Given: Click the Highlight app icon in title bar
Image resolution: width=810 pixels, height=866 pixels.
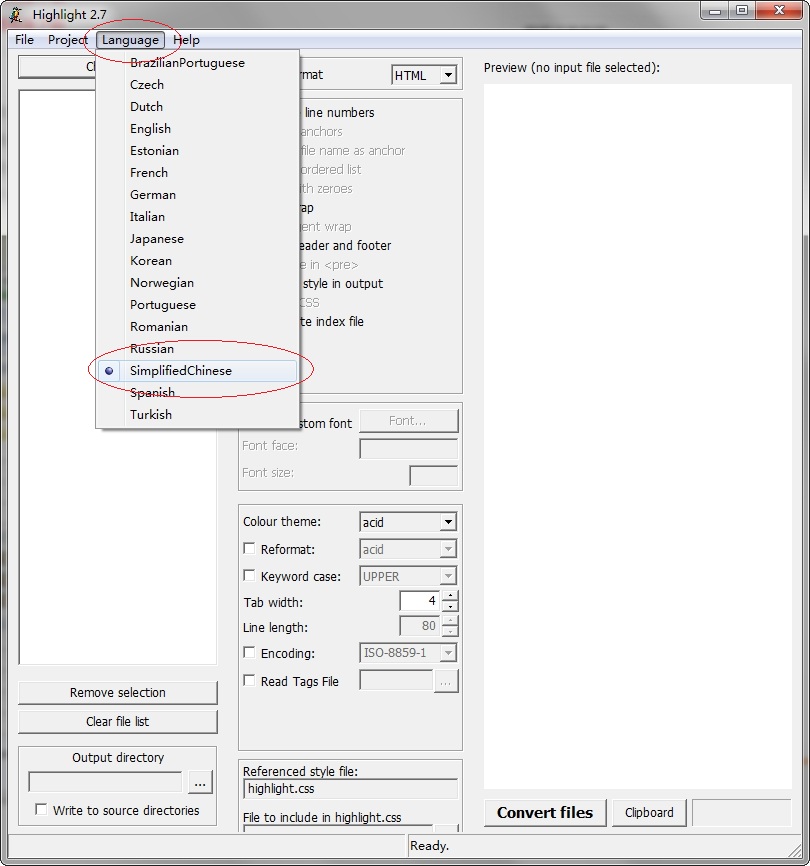Looking at the screenshot, I should point(15,14).
